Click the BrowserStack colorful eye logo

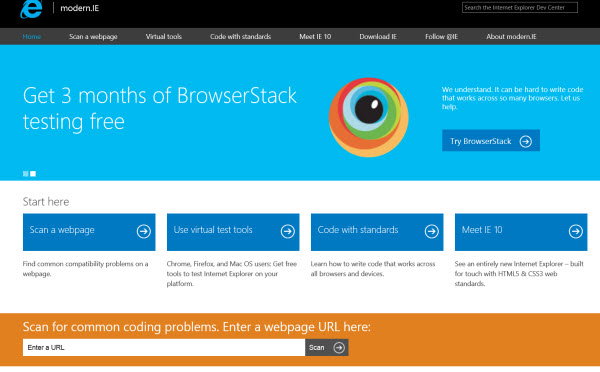tap(368, 117)
